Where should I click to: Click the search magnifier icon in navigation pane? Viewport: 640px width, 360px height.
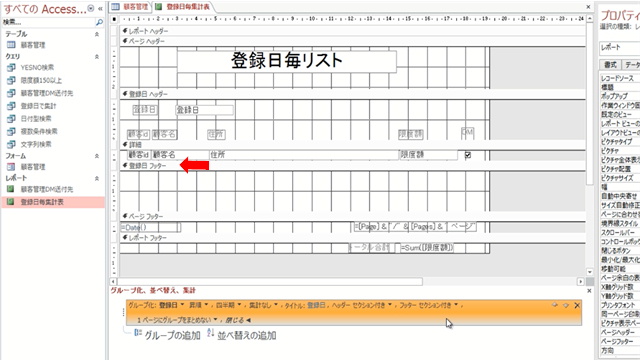99,22
